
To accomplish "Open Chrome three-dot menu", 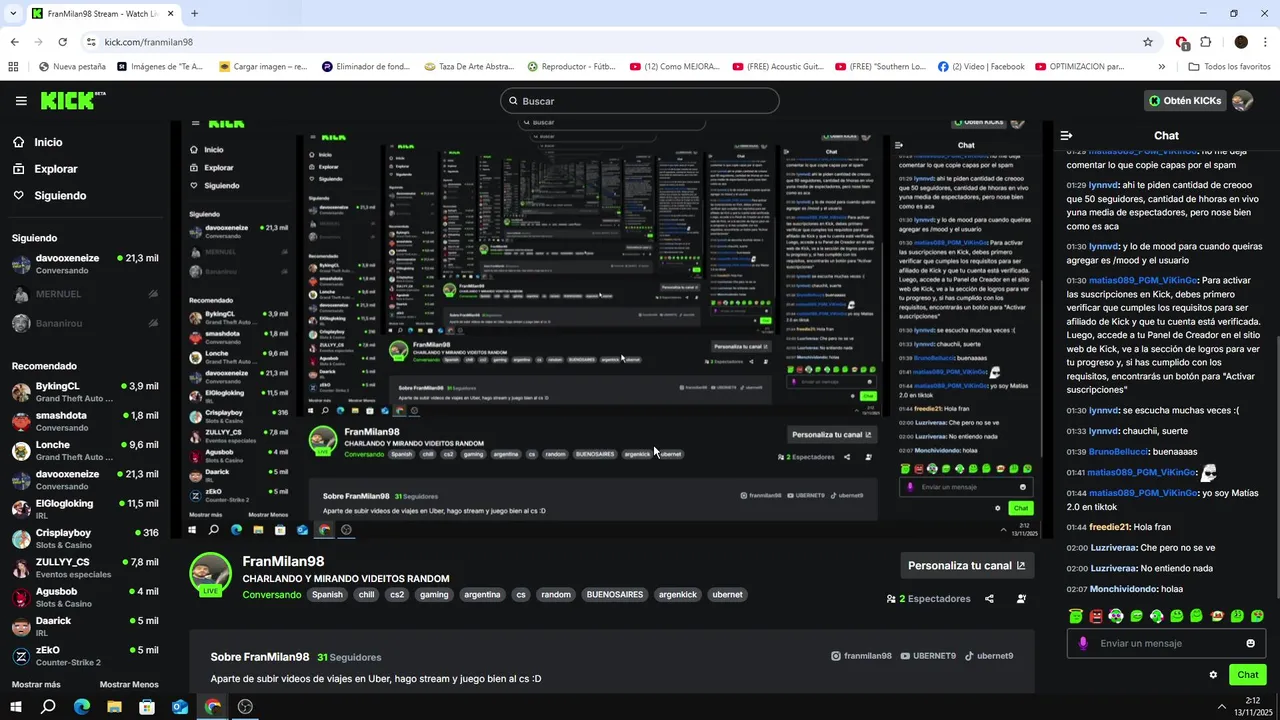I will tap(1266, 42).
